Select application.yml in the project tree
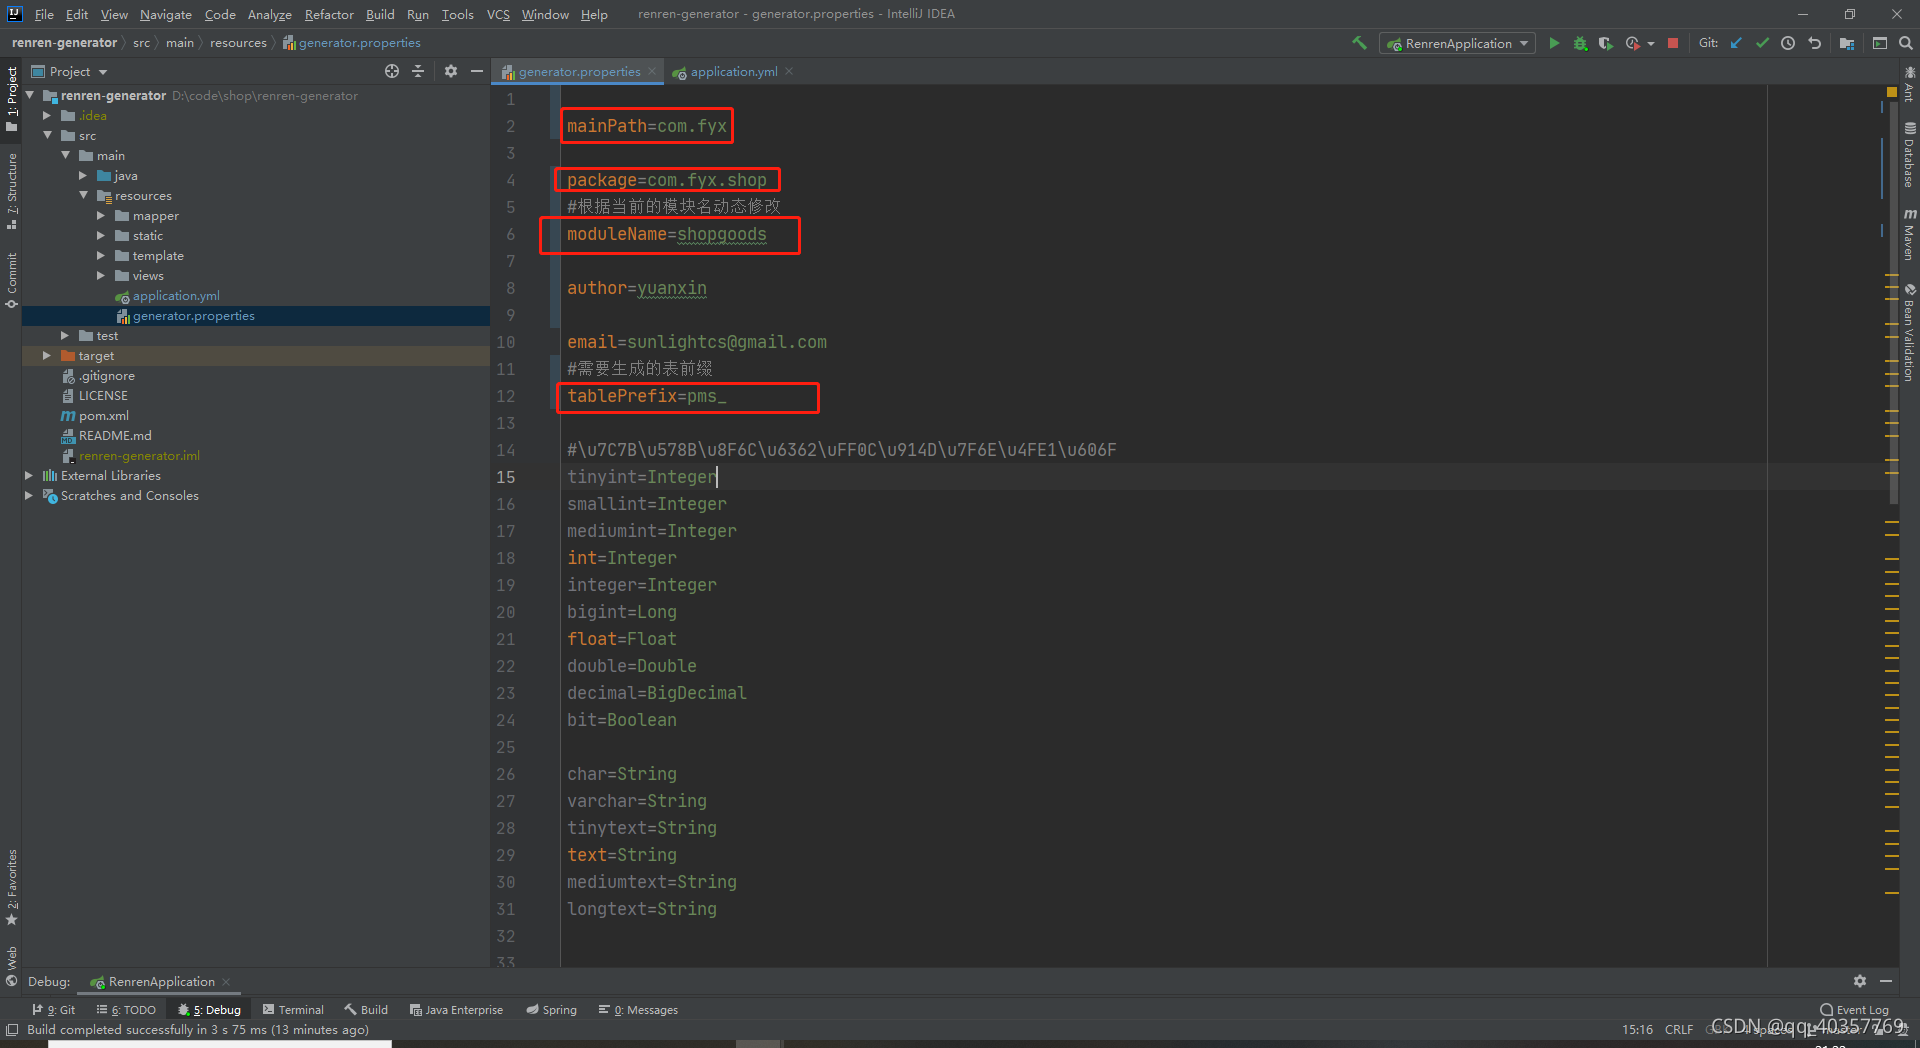 pos(176,296)
